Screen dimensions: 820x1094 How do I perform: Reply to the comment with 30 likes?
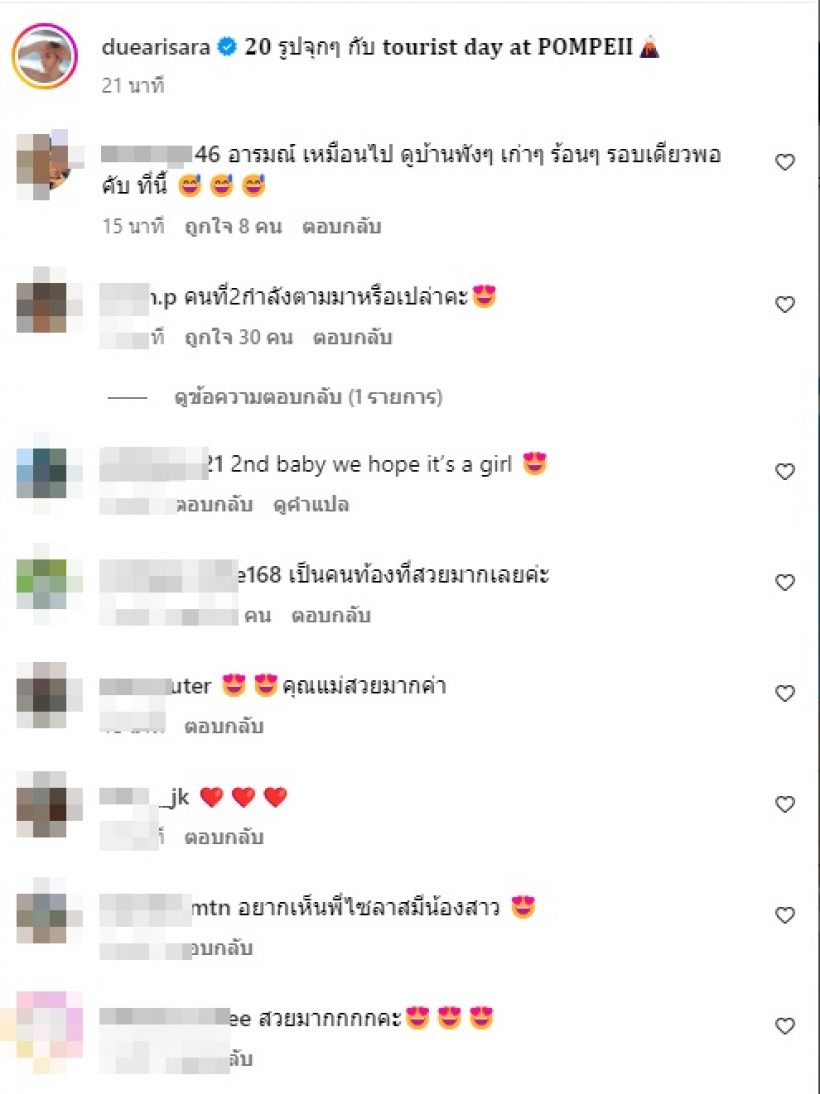click(352, 338)
